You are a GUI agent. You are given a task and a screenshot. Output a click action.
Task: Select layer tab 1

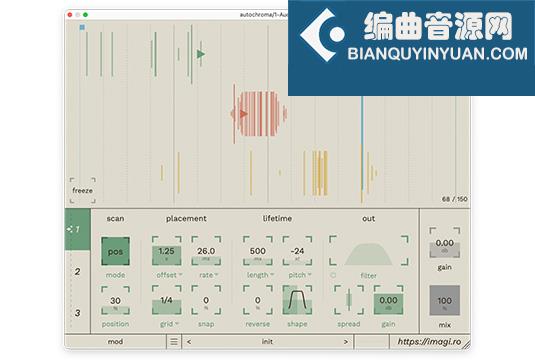tap(77, 229)
